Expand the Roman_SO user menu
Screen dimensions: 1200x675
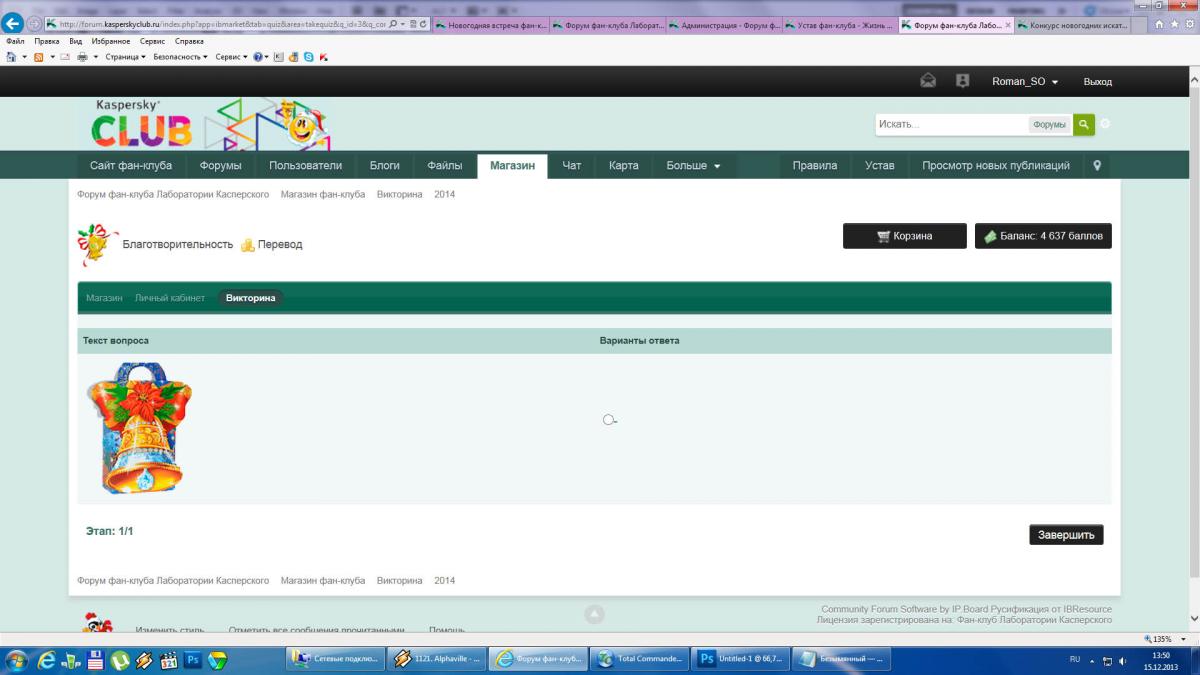(x=1025, y=82)
